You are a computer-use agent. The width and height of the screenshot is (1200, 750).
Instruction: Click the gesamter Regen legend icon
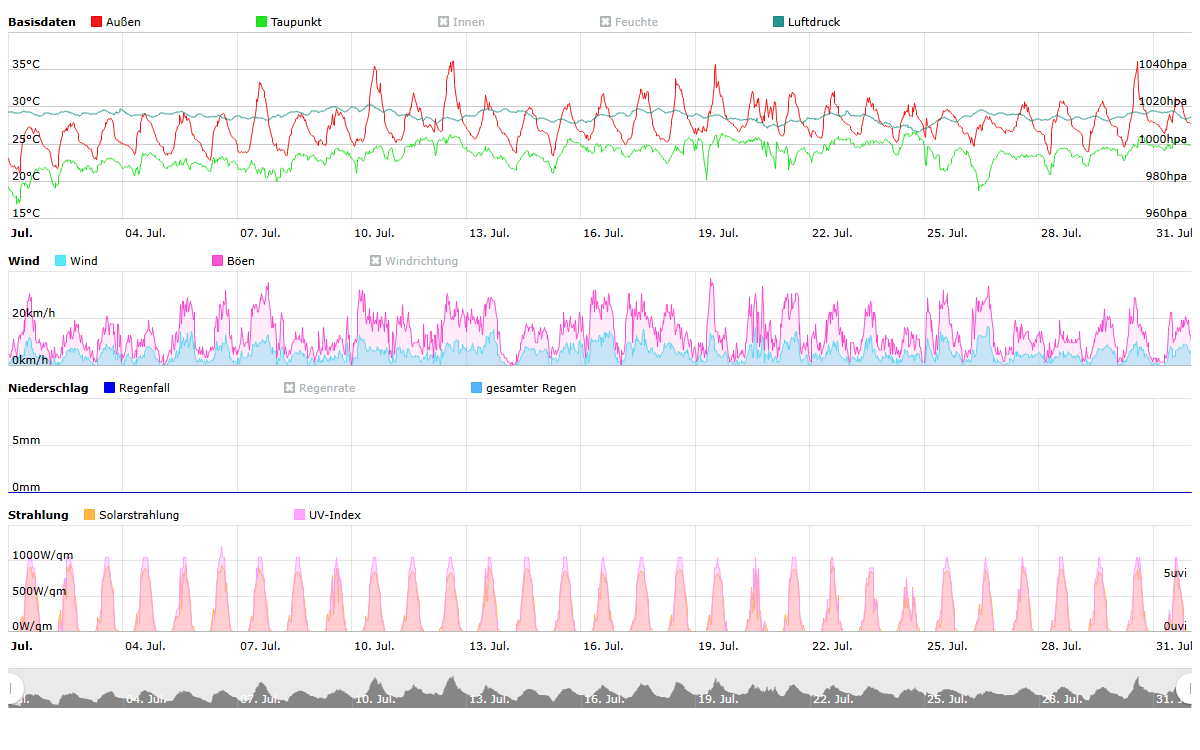pyautogui.click(x=477, y=388)
